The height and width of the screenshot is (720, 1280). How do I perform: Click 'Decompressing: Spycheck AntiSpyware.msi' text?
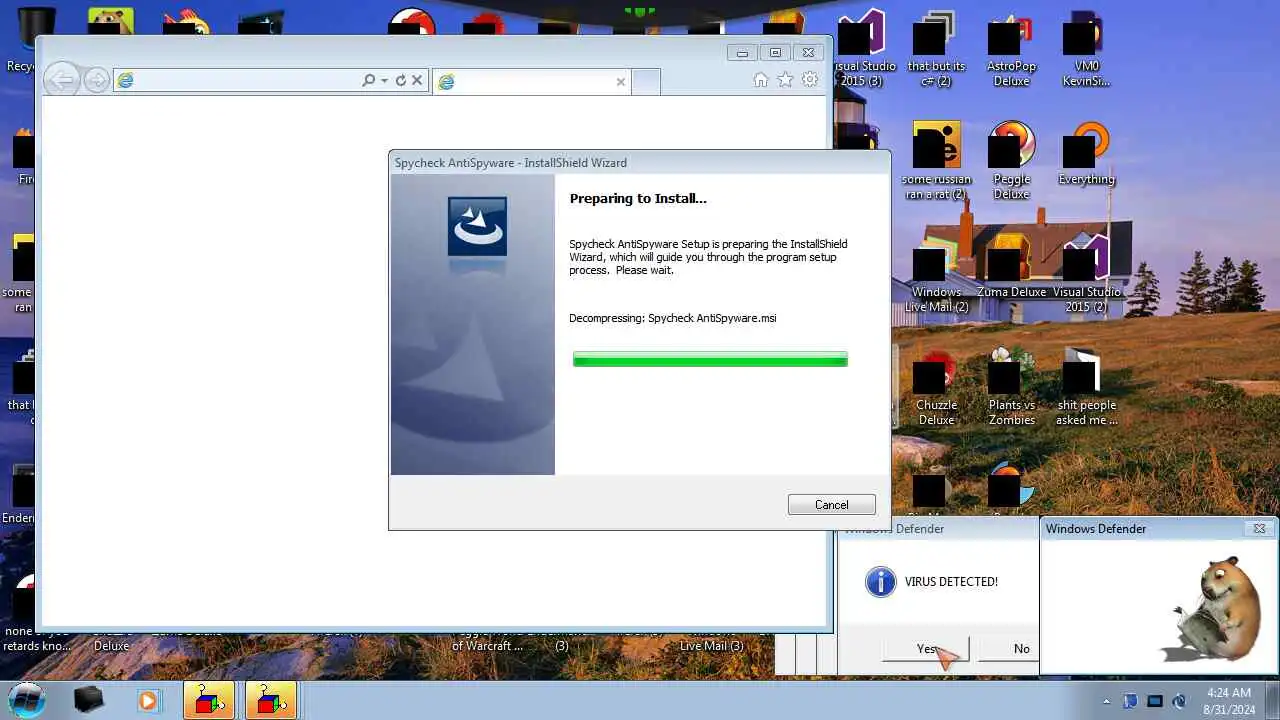(673, 318)
